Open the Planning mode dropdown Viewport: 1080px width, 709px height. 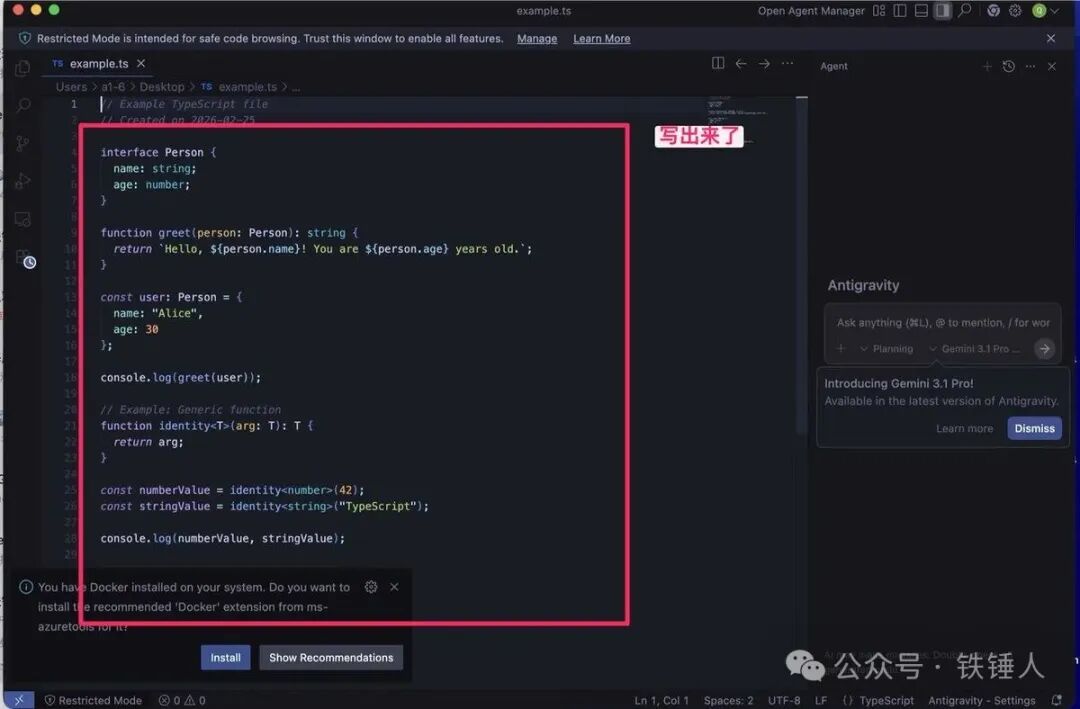[886, 349]
